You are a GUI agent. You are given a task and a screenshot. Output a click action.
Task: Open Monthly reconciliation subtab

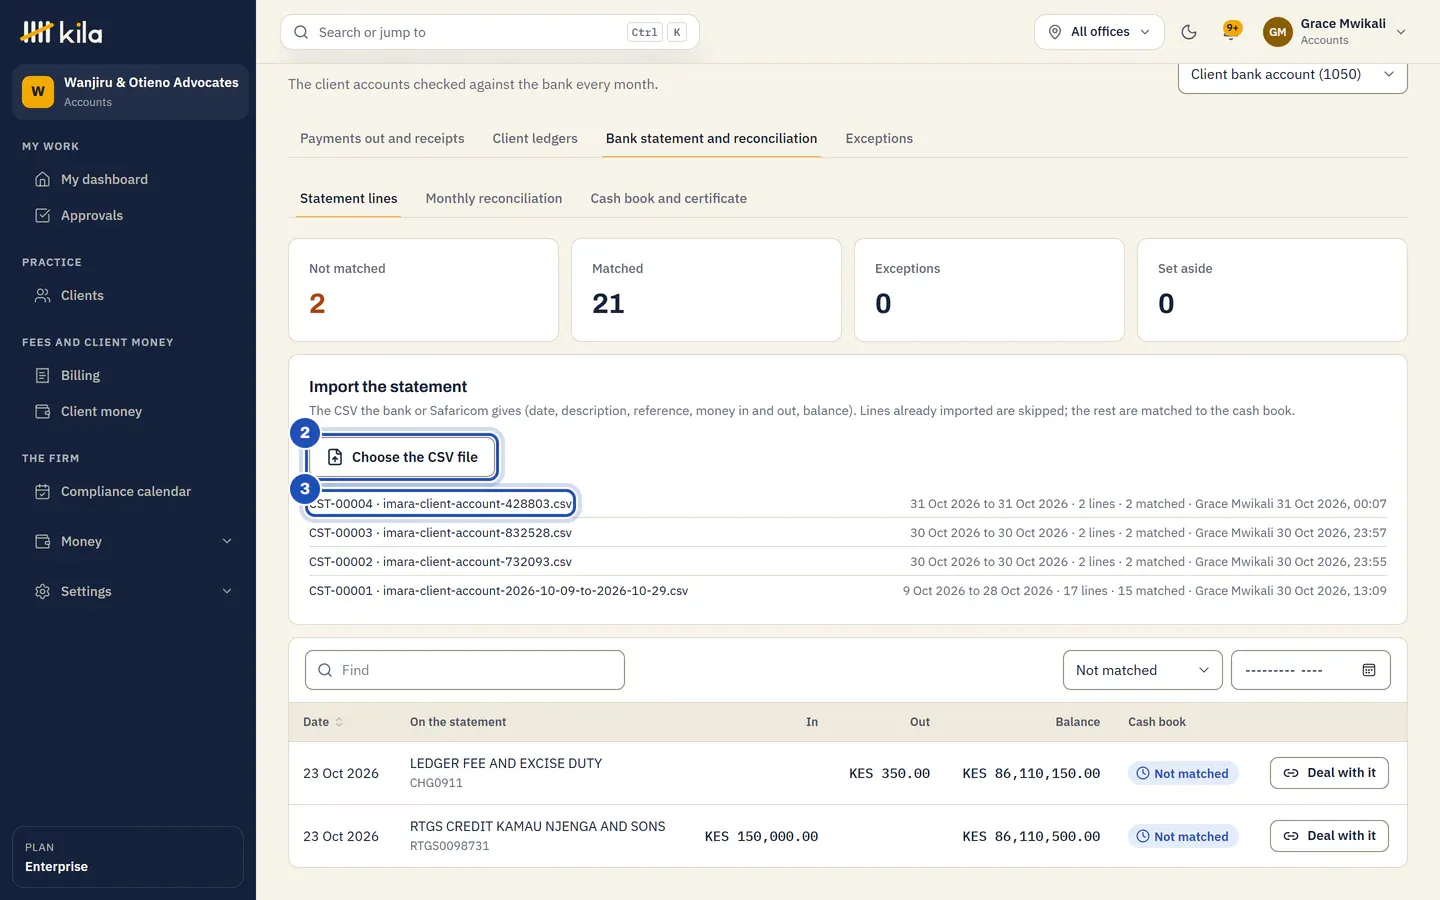tap(494, 199)
